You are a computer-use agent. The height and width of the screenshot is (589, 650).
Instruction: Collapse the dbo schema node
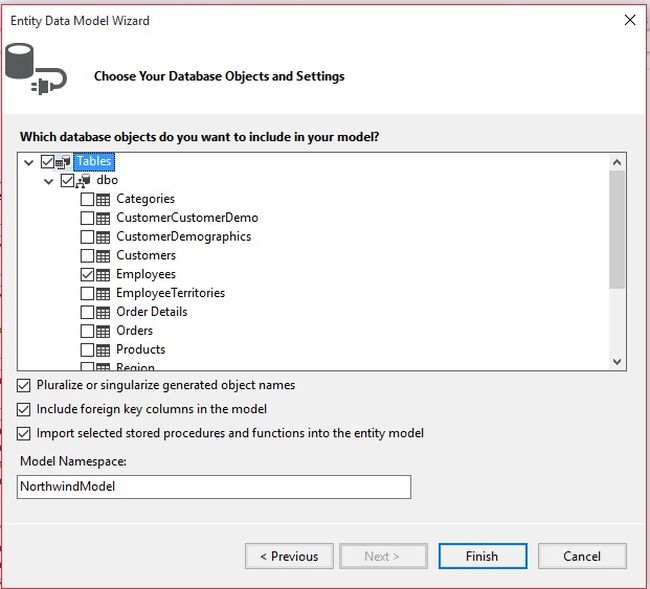(49, 181)
